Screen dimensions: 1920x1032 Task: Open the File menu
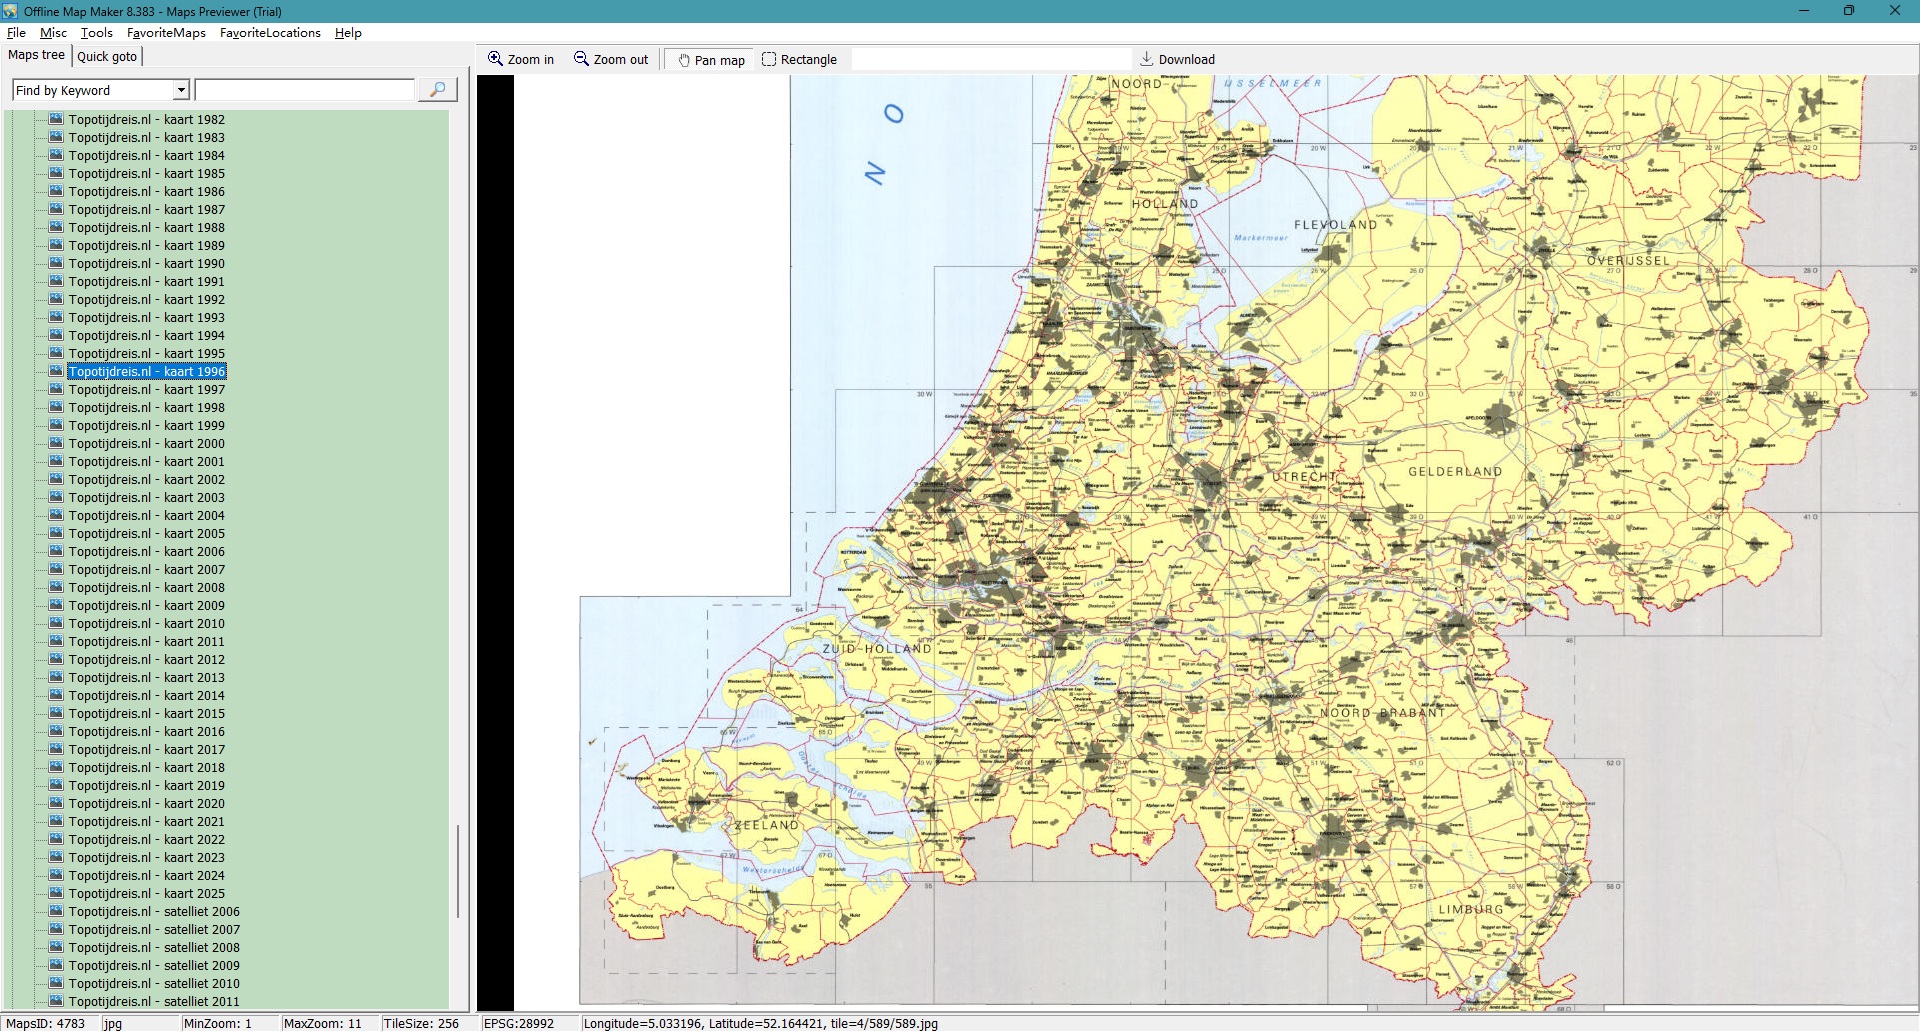16,33
